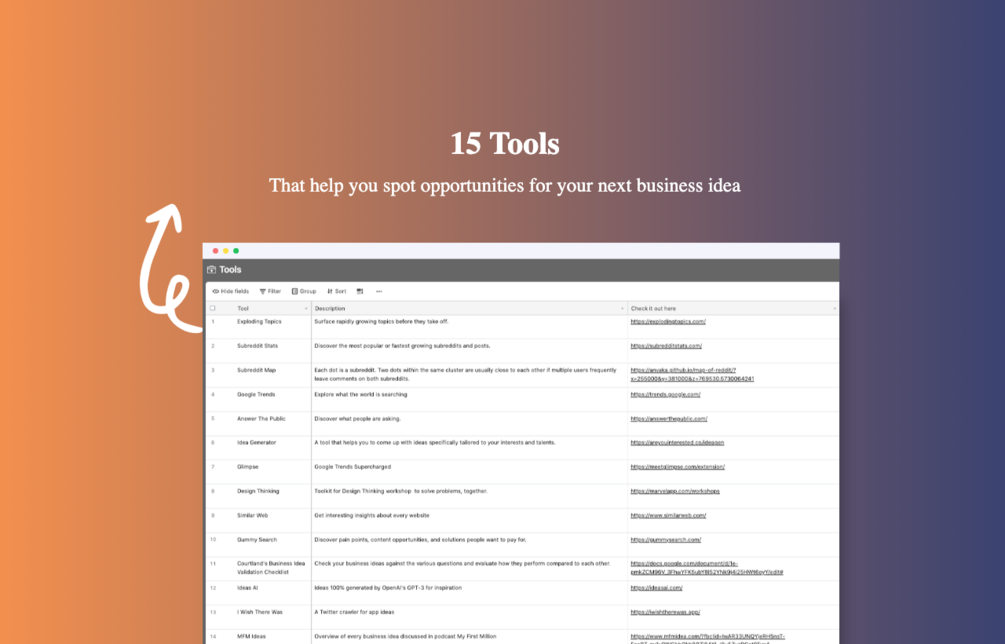Open the Group option in toolbar

pyautogui.click(x=304, y=292)
